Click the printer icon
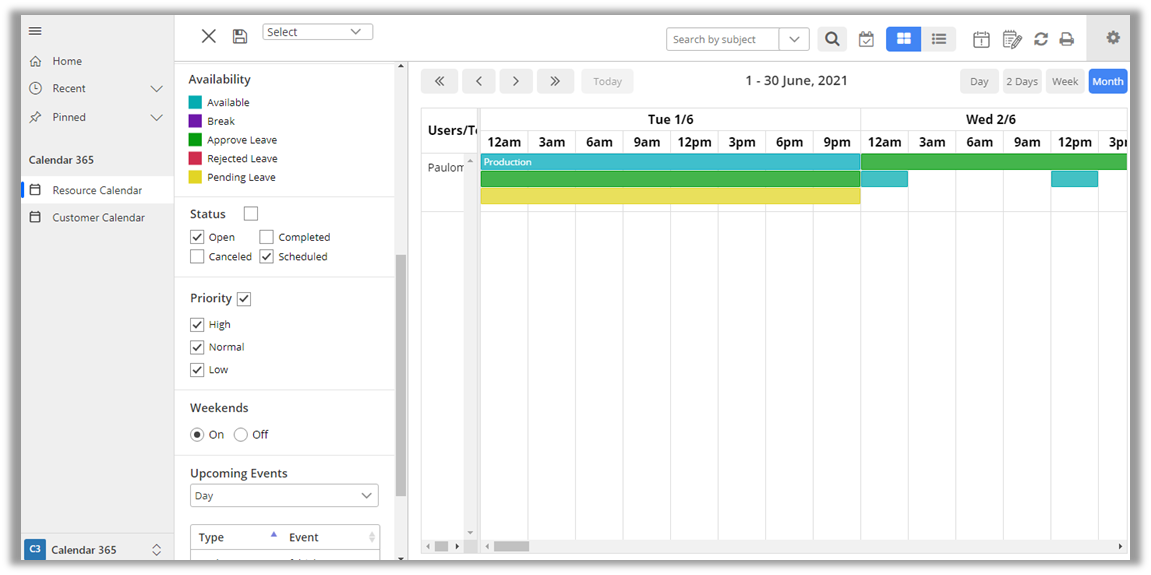1151x575 pixels. pyautogui.click(x=1067, y=39)
